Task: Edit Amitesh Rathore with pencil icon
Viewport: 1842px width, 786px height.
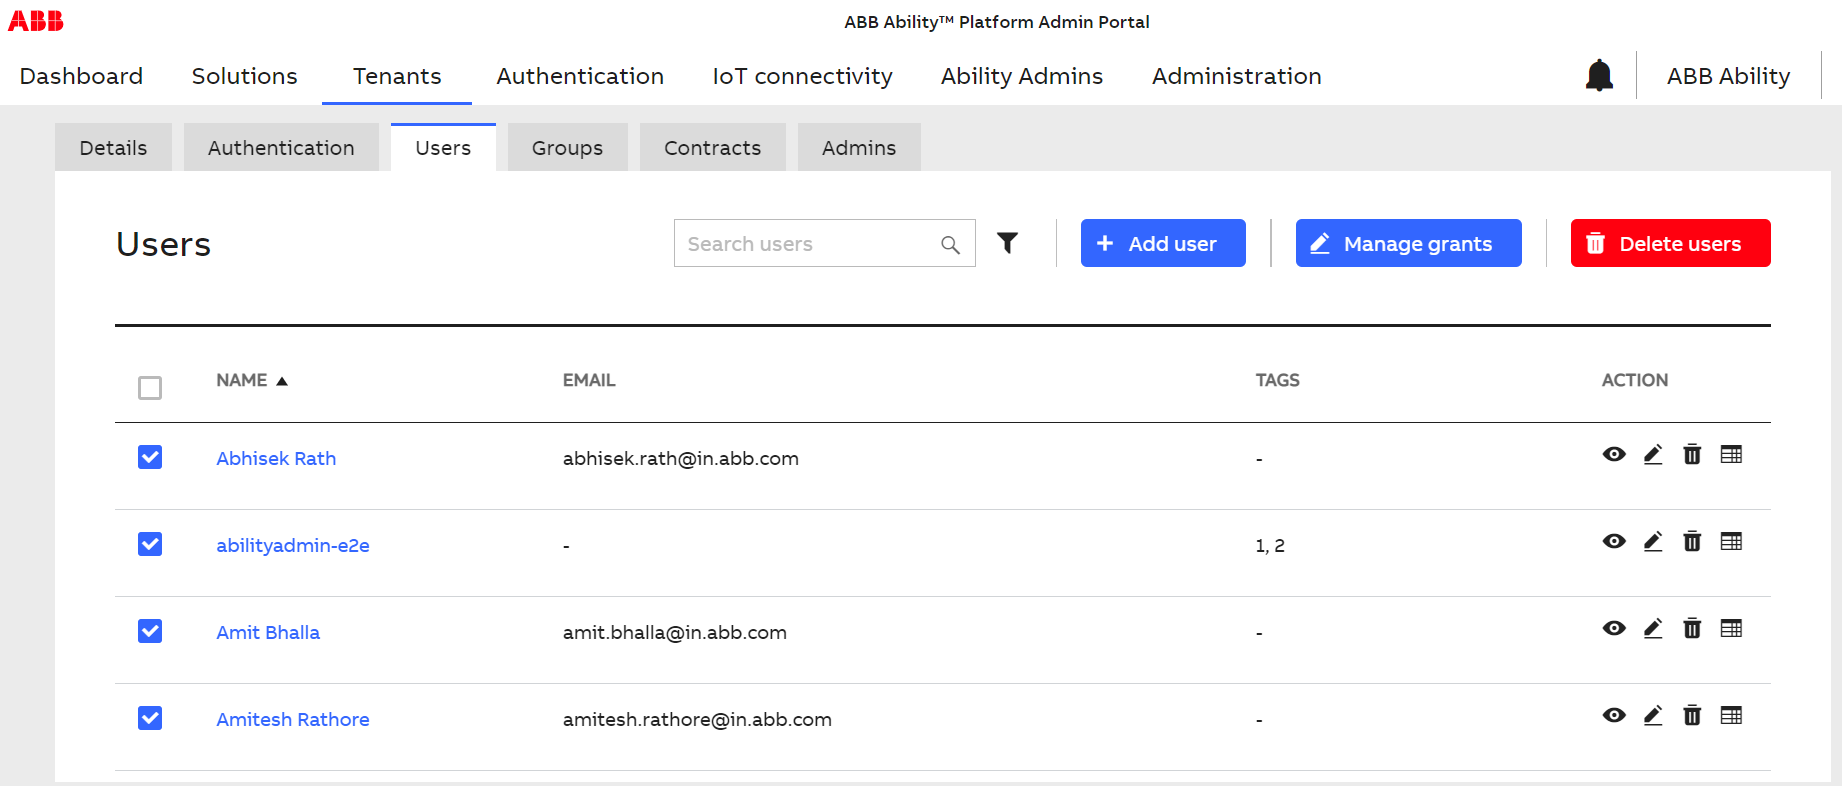Action: 1653,715
